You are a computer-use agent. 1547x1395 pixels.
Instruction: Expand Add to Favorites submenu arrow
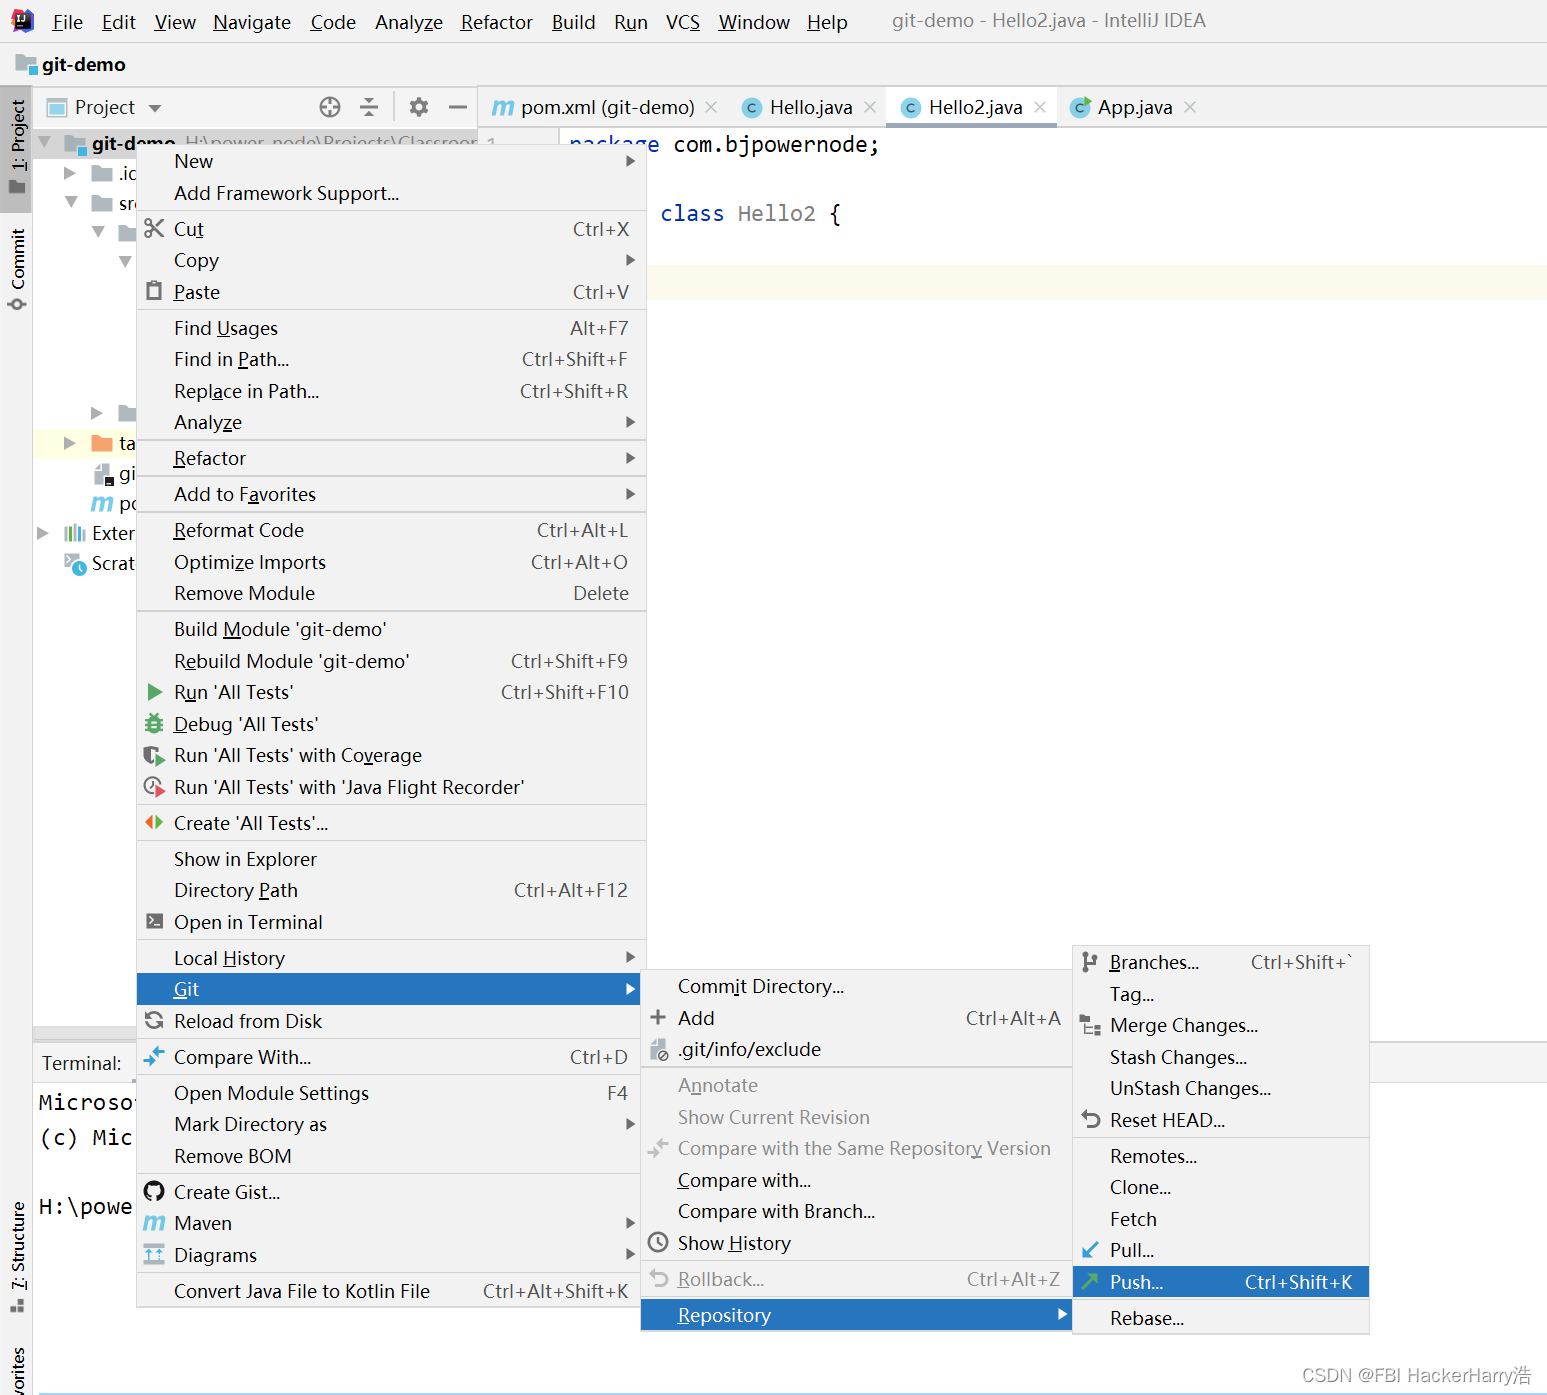pyautogui.click(x=630, y=494)
